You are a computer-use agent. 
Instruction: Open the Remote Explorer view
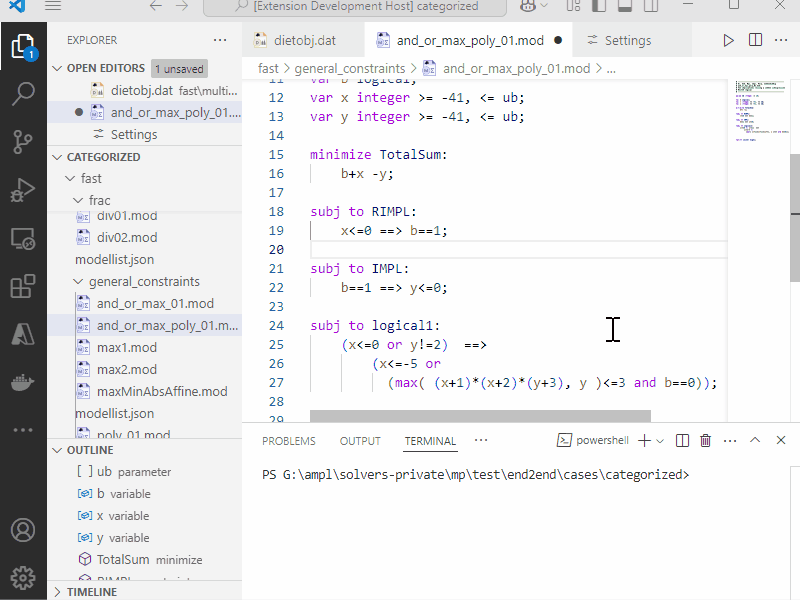23,238
